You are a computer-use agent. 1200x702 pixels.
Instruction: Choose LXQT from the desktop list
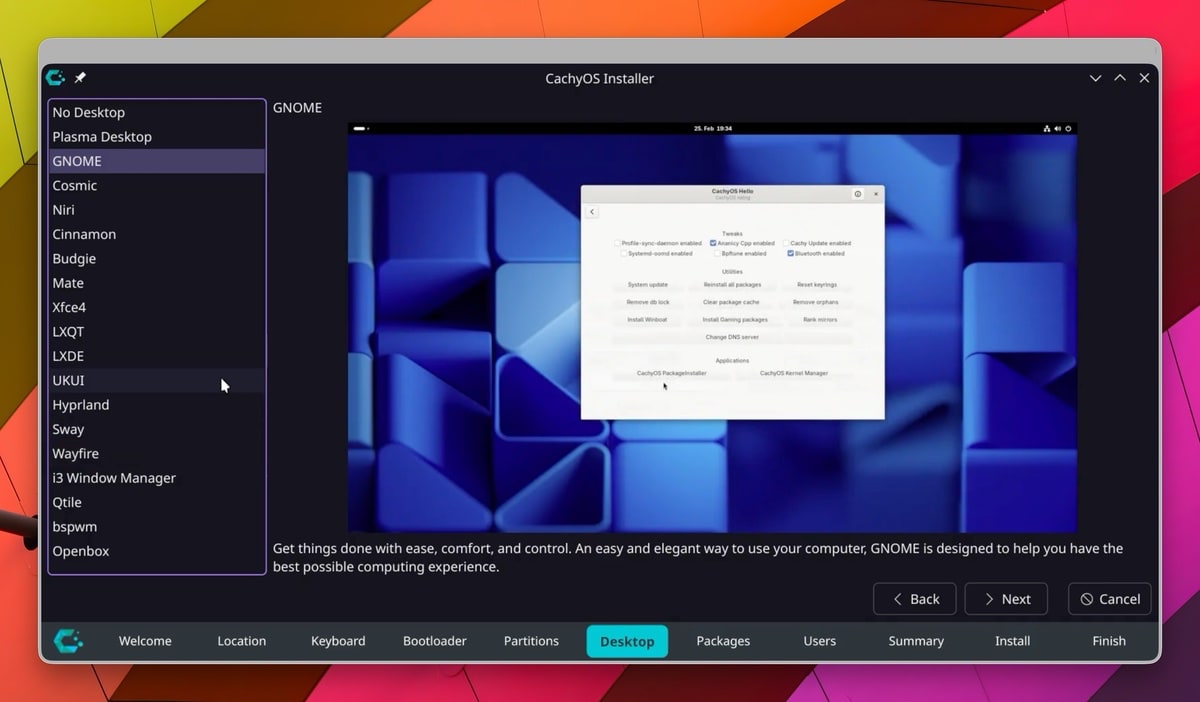pyautogui.click(x=157, y=332)
